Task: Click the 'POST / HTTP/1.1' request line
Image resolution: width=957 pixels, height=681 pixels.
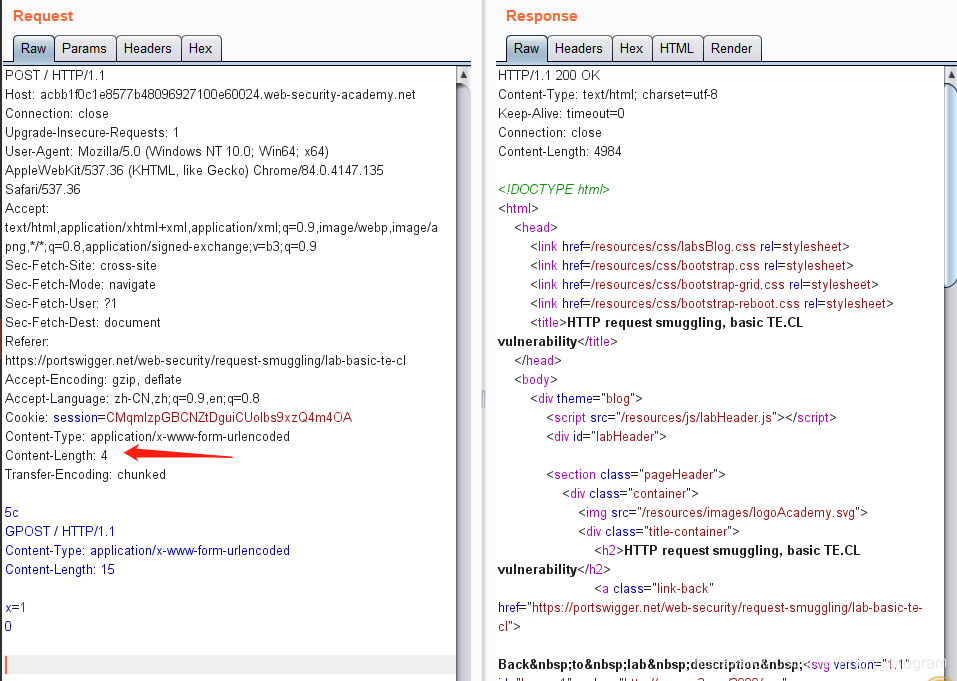Action: 55,76
